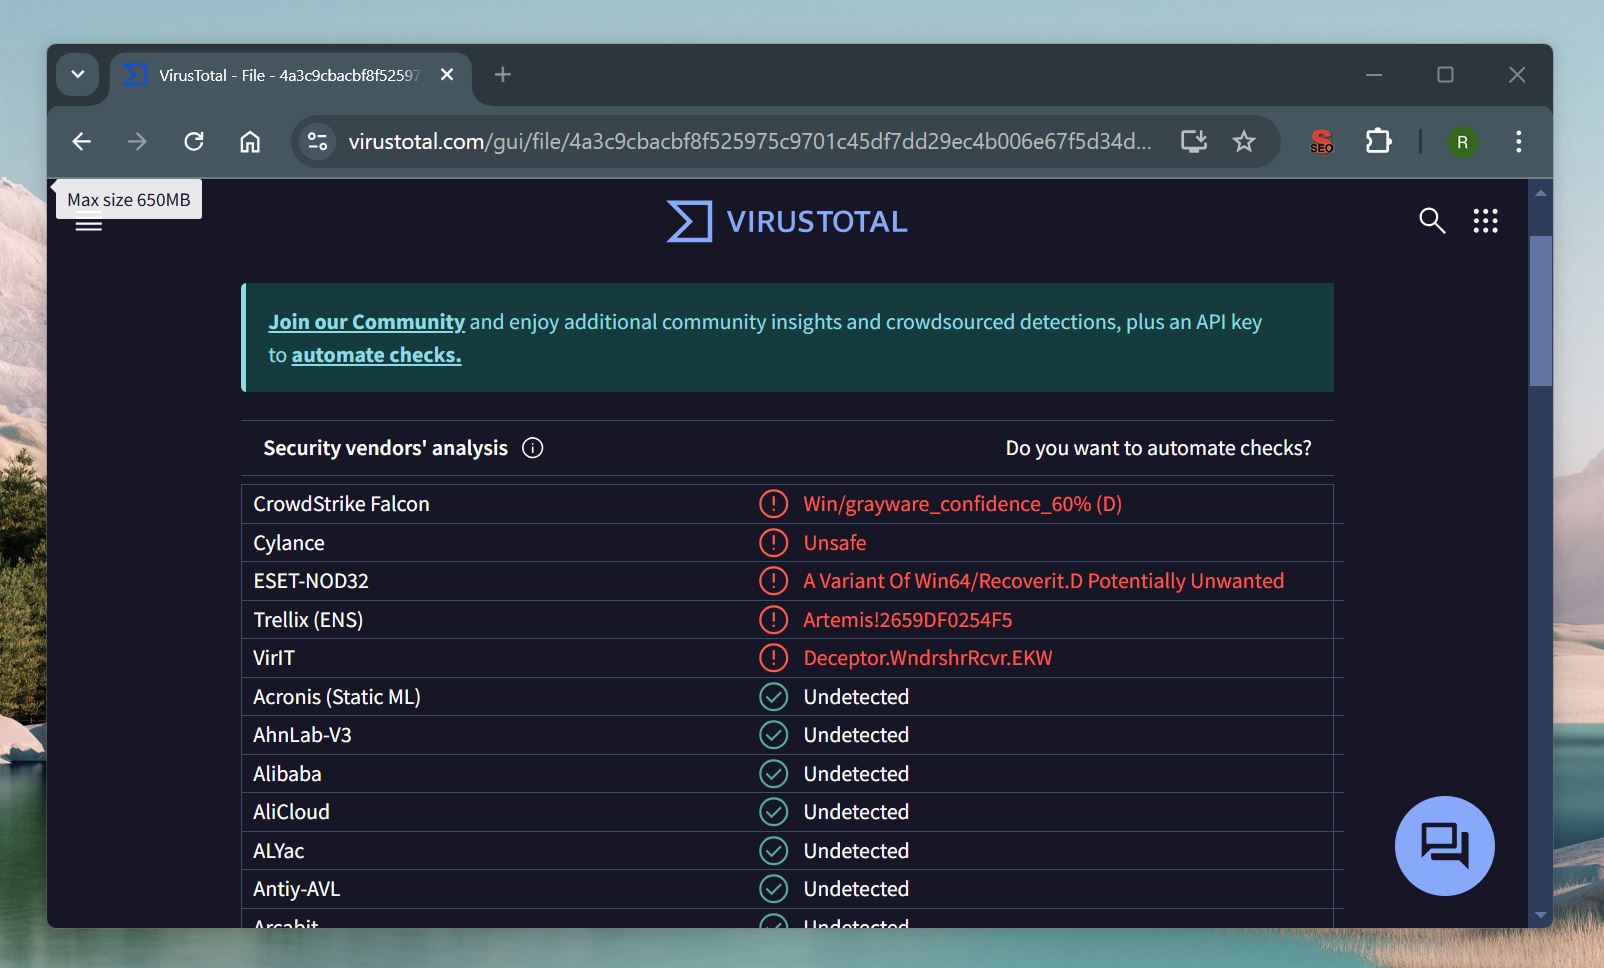Click the Antiy-AVL vendor name
This screenshot has height=968, width=1604.
click(296, 889)
